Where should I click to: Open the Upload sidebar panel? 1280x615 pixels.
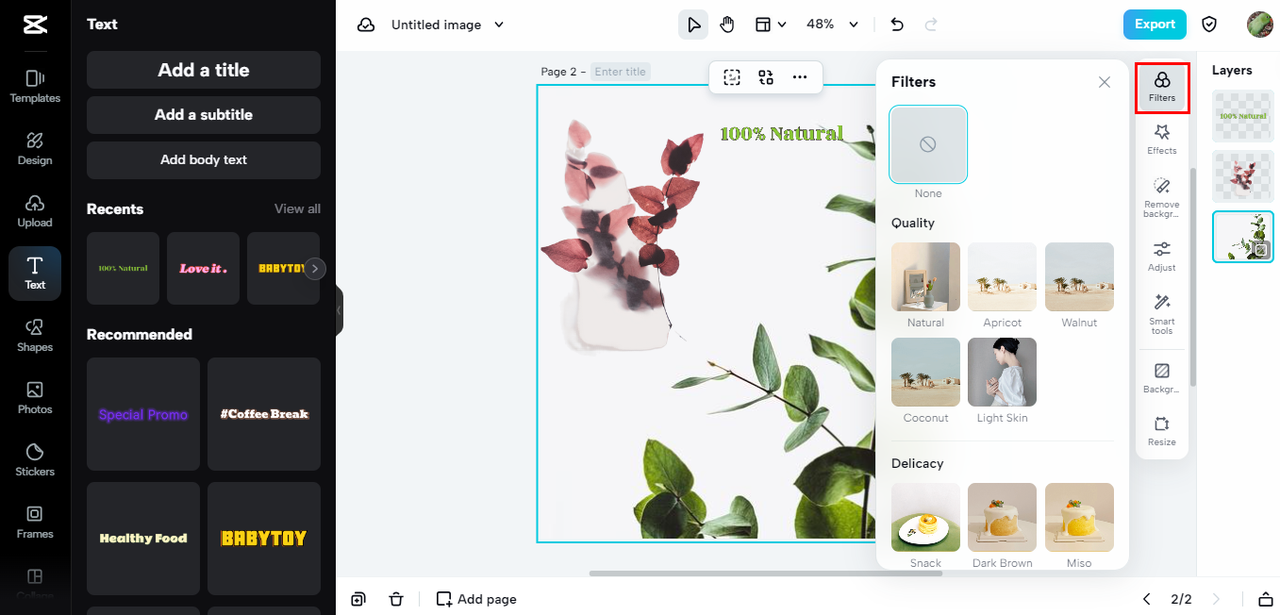(35, 211)
